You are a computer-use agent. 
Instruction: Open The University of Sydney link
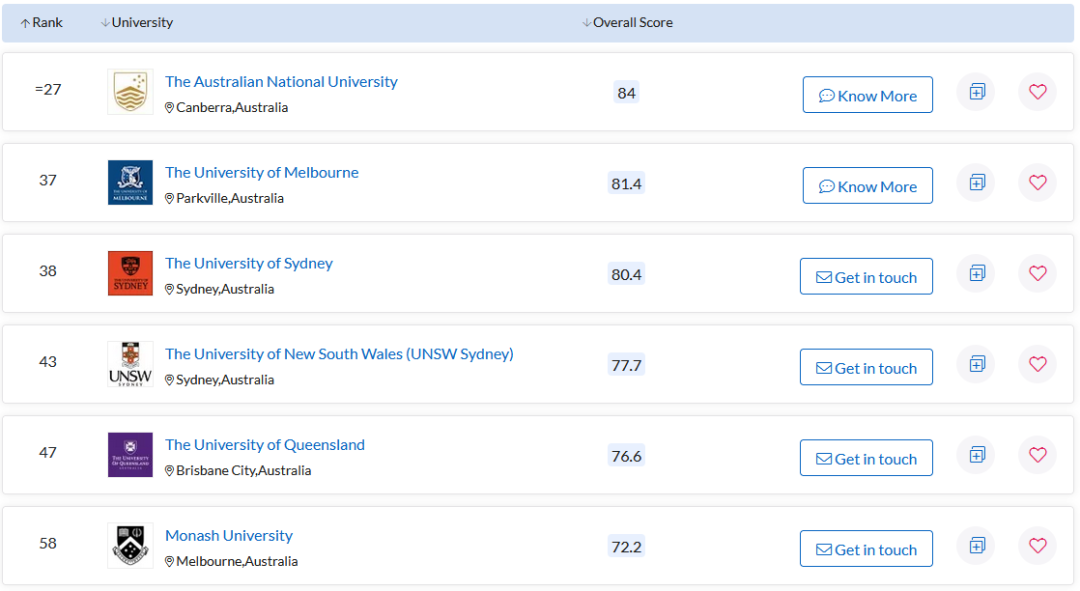click(x=249, y=263)
